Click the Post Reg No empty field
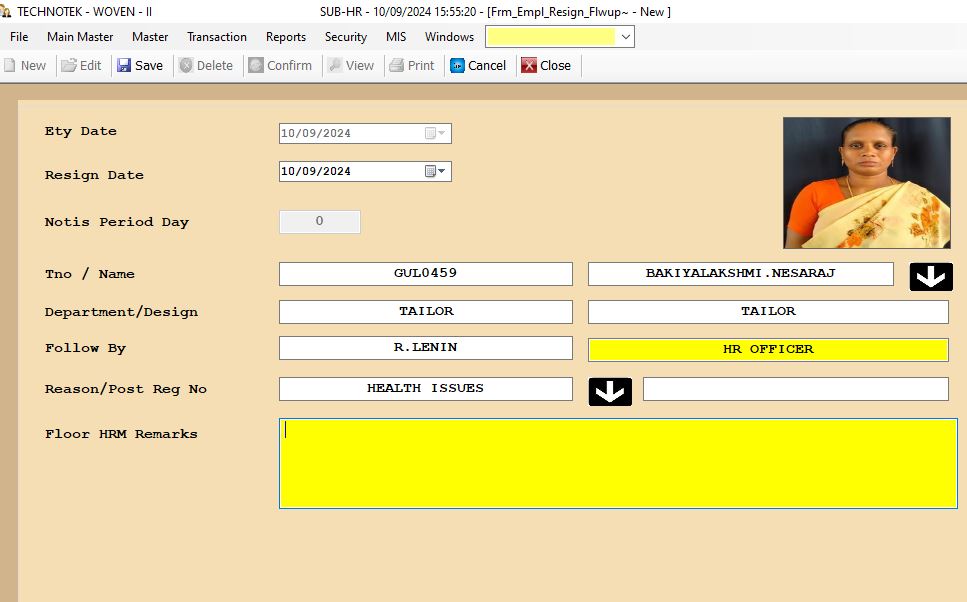Image resolution: width=967 pixels, height=602 pixels. pos(795,389)
